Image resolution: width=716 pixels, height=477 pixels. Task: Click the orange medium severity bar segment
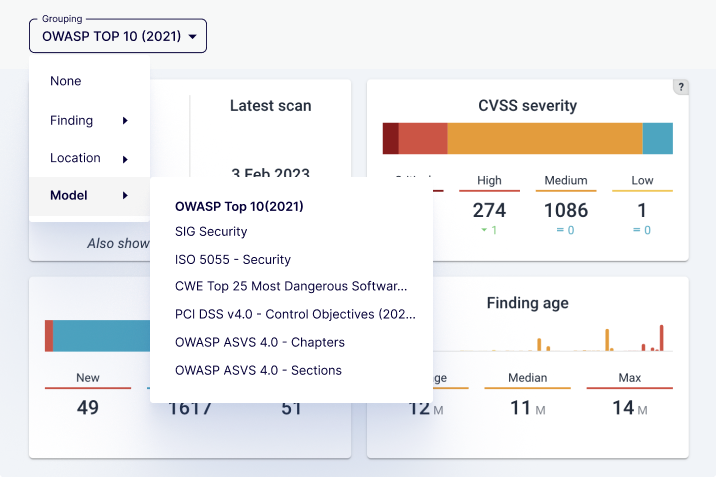(x=545, y=138)
